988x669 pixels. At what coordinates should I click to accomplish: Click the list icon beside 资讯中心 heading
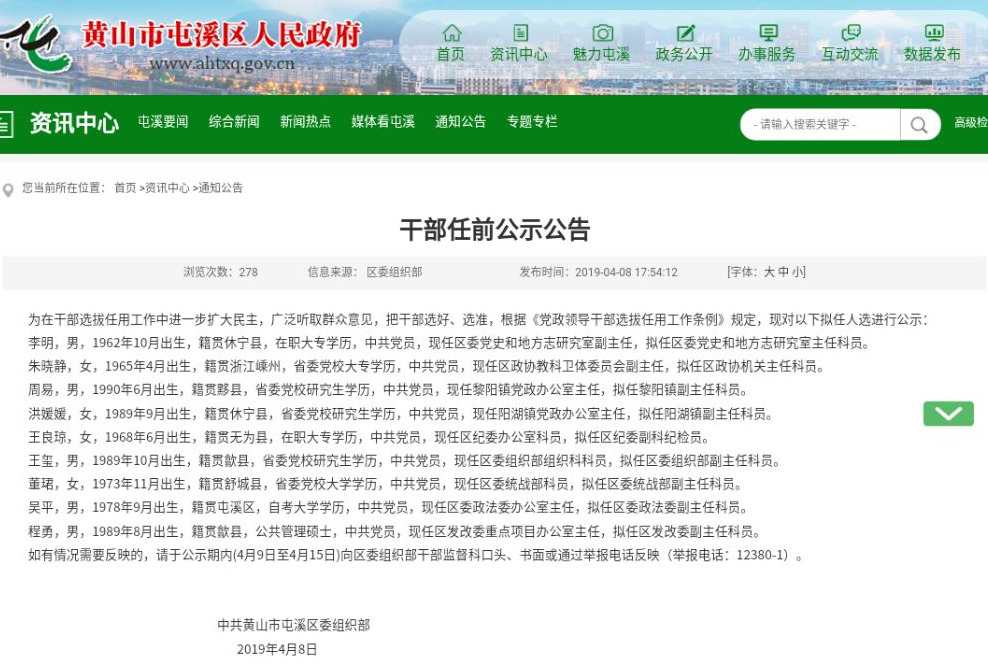[x=6, y=124]
